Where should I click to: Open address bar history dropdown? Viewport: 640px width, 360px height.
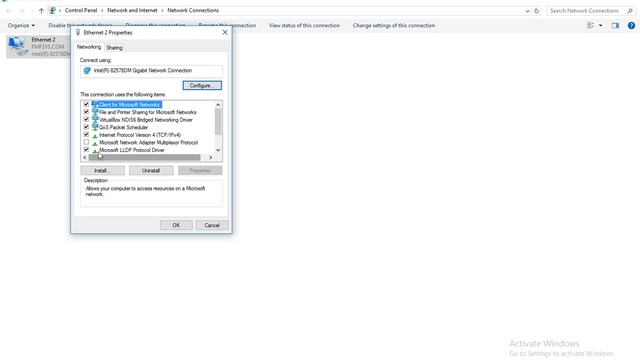527,11
